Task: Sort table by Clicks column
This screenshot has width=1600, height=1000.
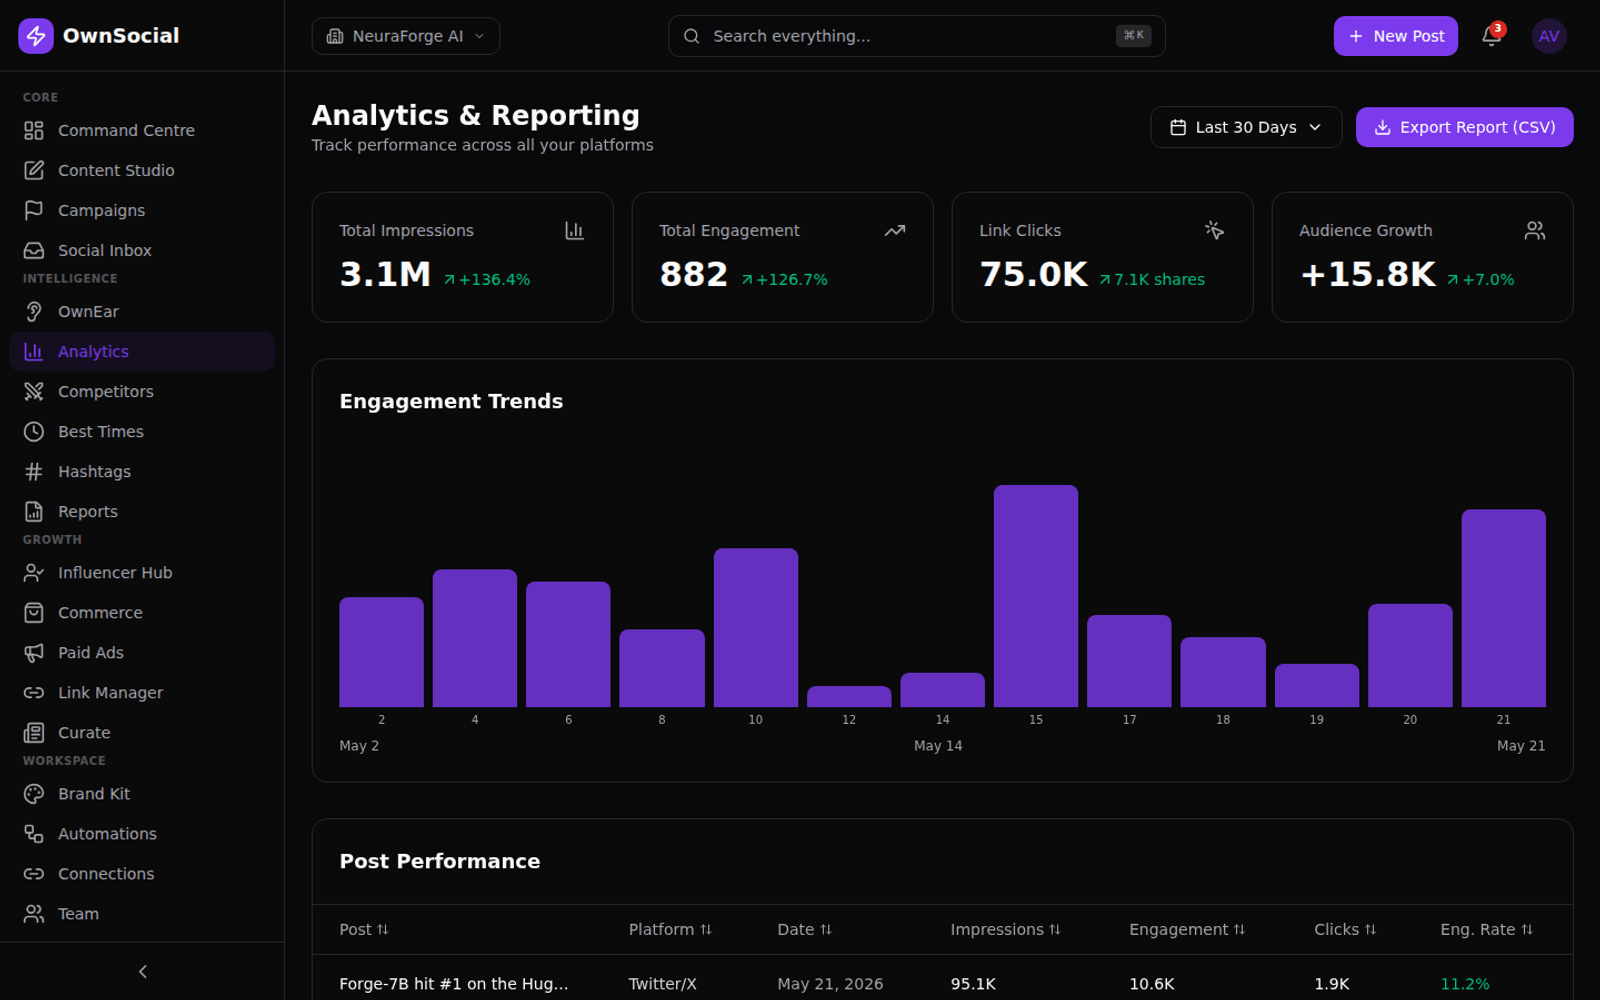Action: pyautogui.click(x=1345, y=930)
